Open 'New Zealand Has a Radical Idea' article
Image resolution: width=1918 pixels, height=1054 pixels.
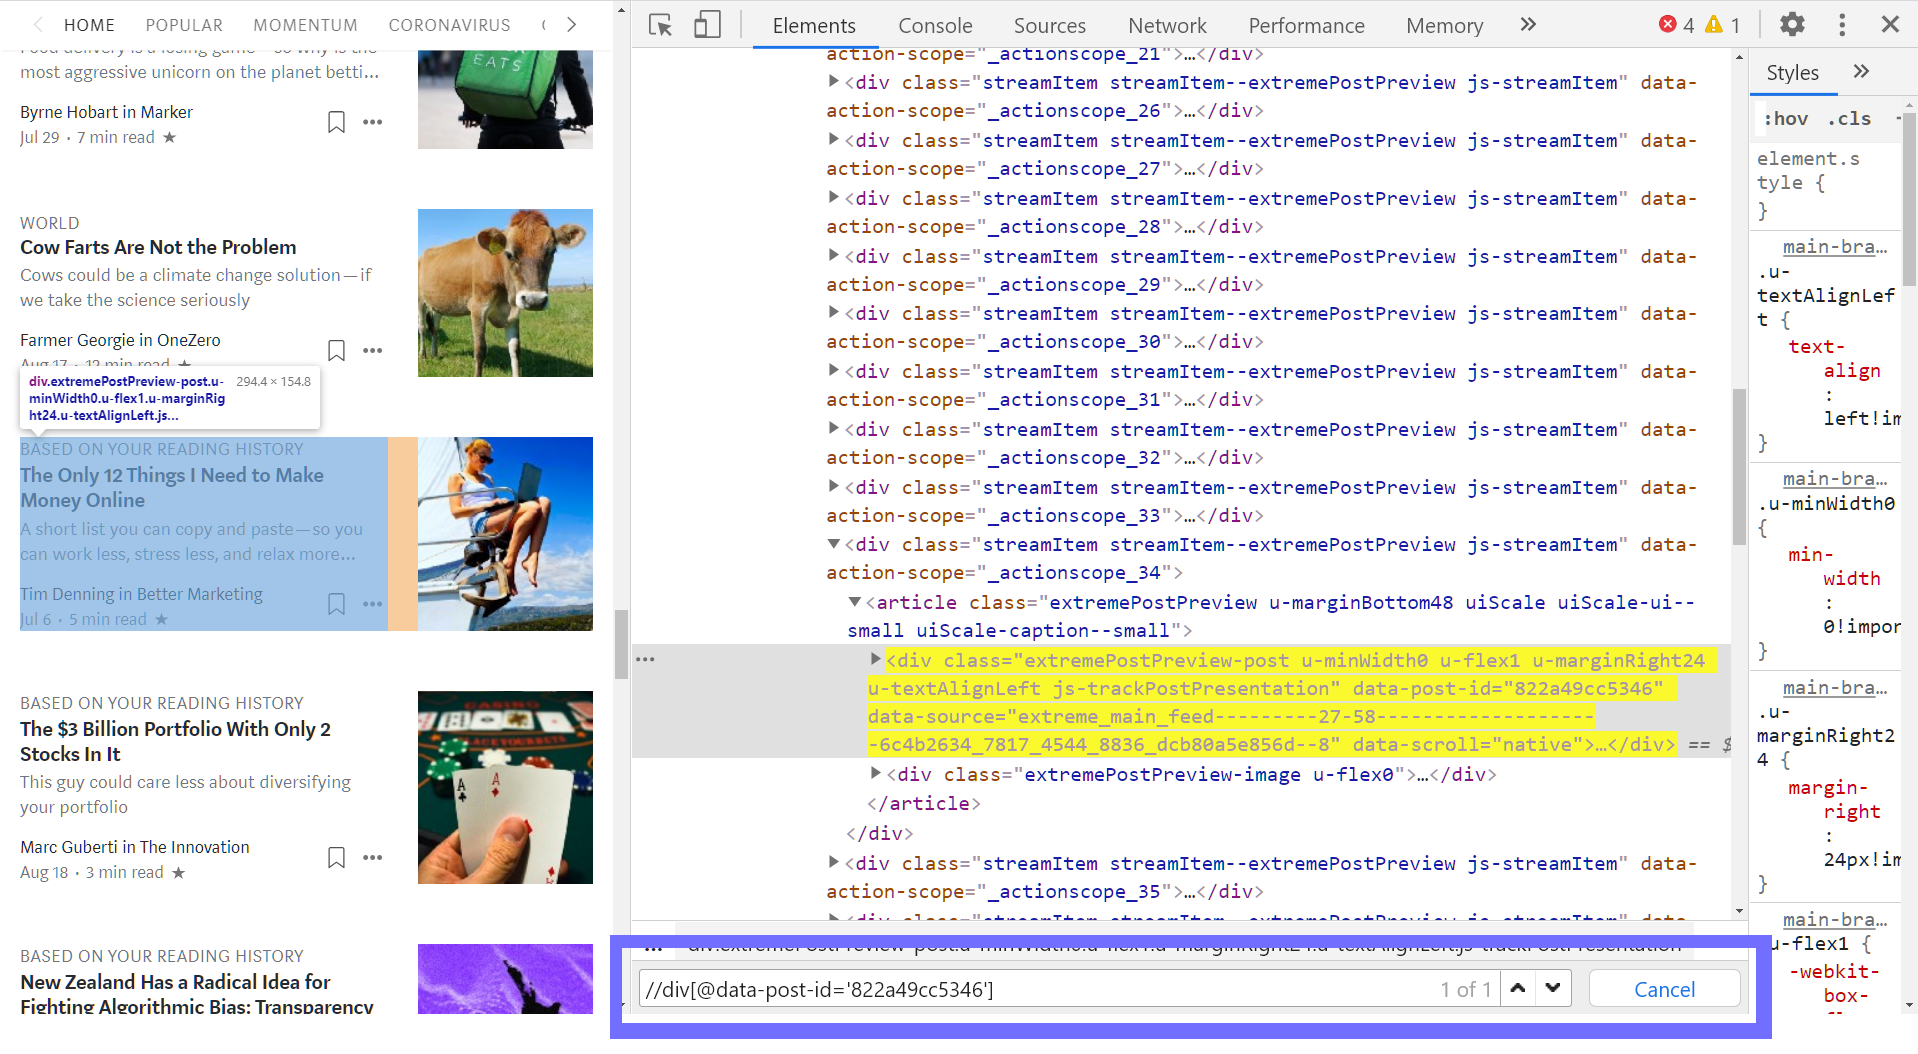pos(197,994)
